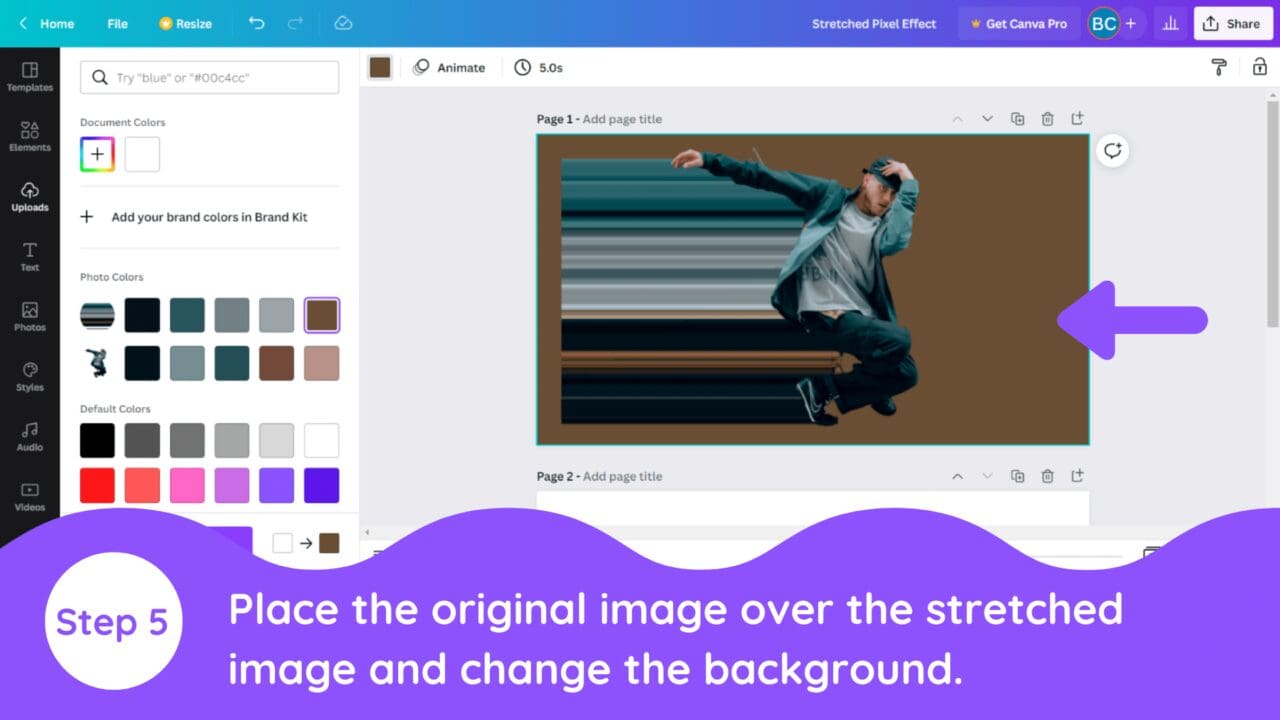The width and height of the screenshot is (1280, 720).
Task: Click the redo arrow icon
Action: coord(295,23)
